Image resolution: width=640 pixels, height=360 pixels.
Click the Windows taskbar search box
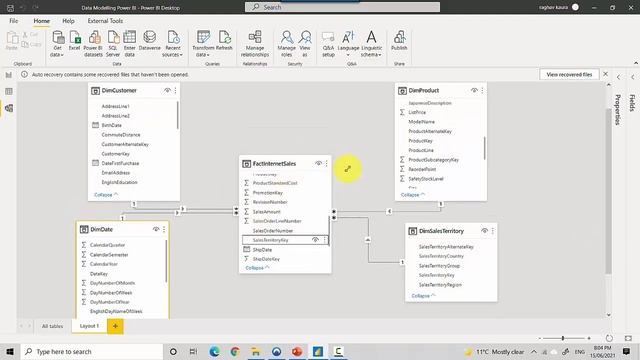point(91,351)
